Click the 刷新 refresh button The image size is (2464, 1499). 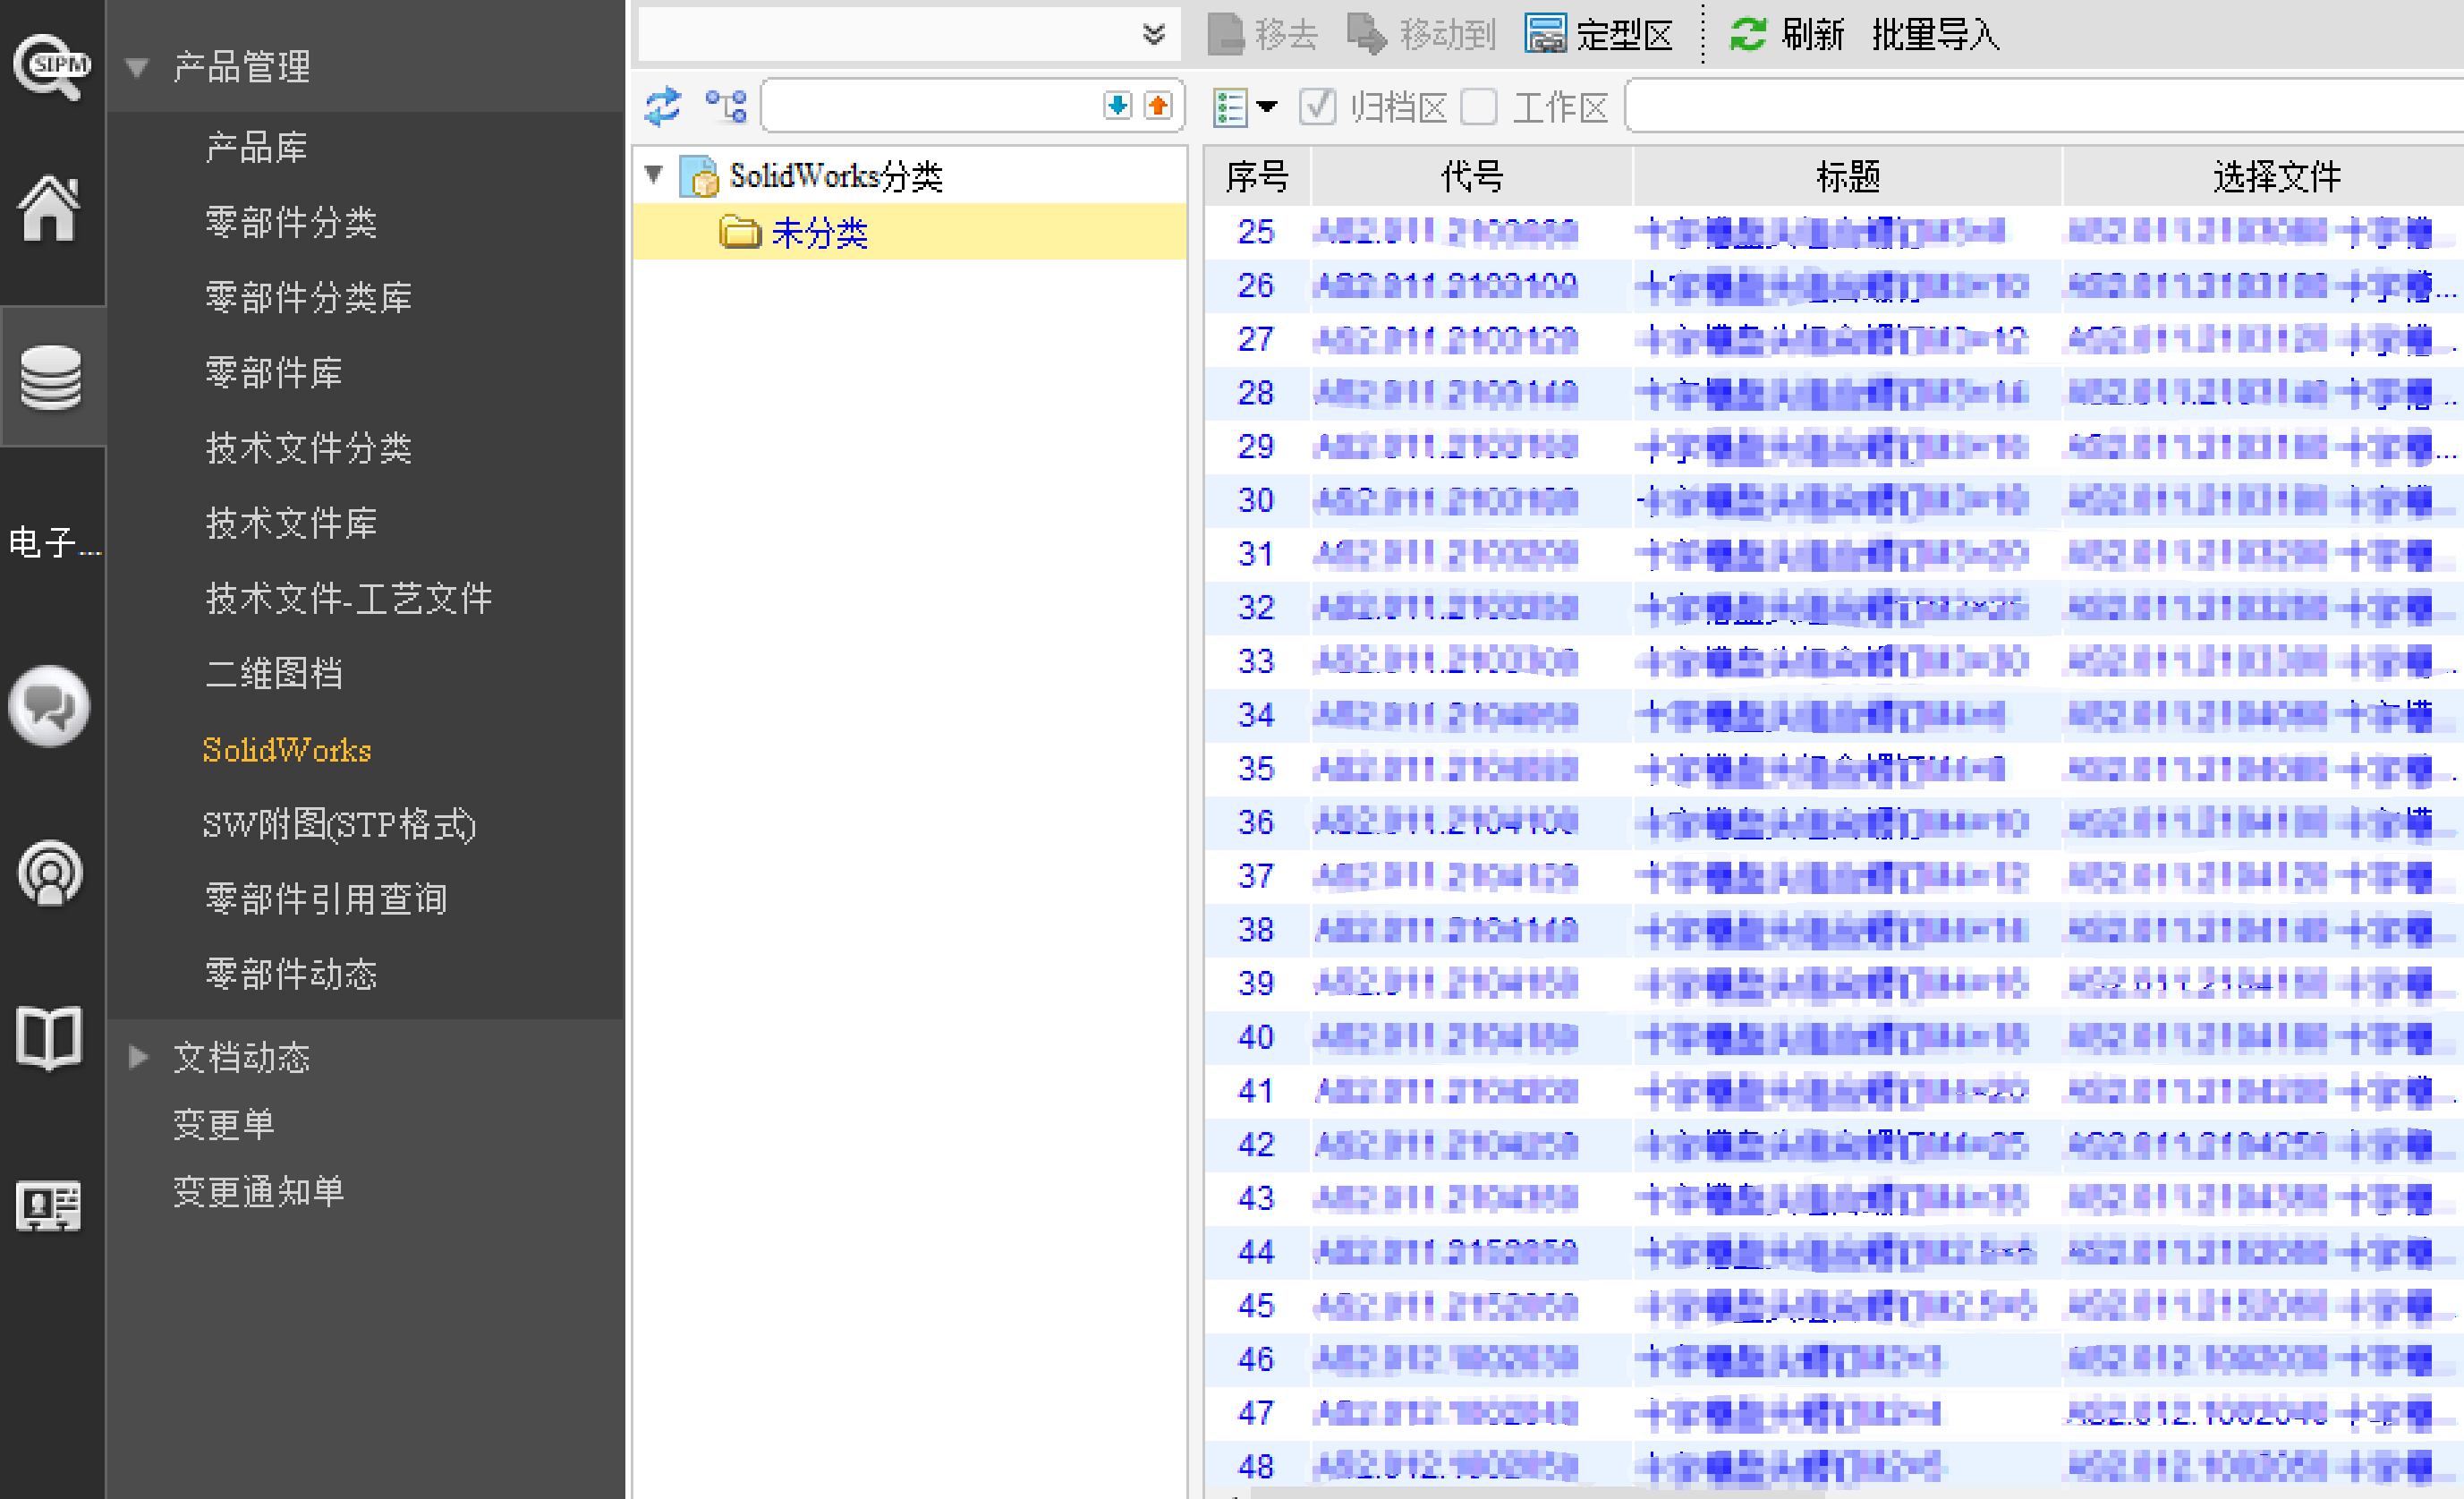[1787, 36]
